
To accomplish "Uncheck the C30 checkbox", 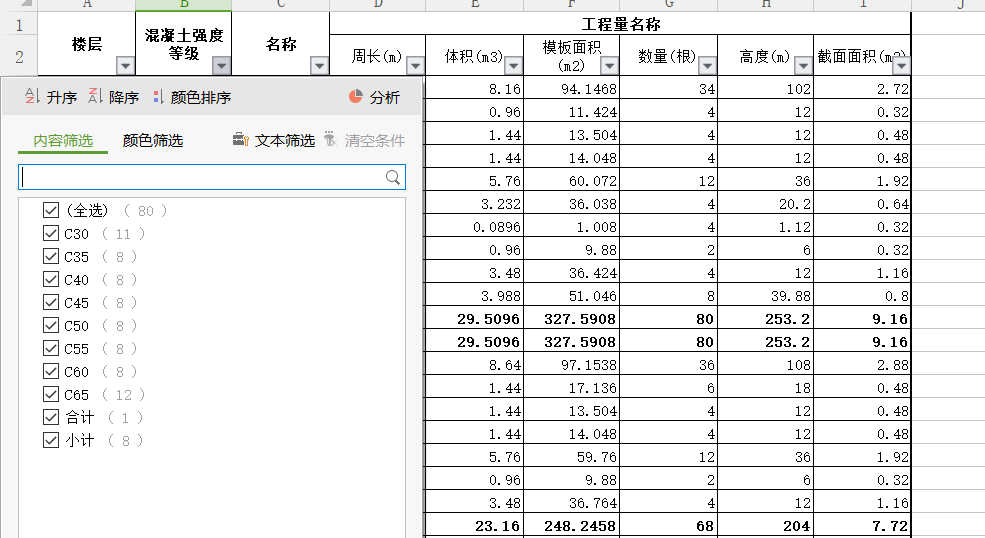I will (x=51, y=234).
